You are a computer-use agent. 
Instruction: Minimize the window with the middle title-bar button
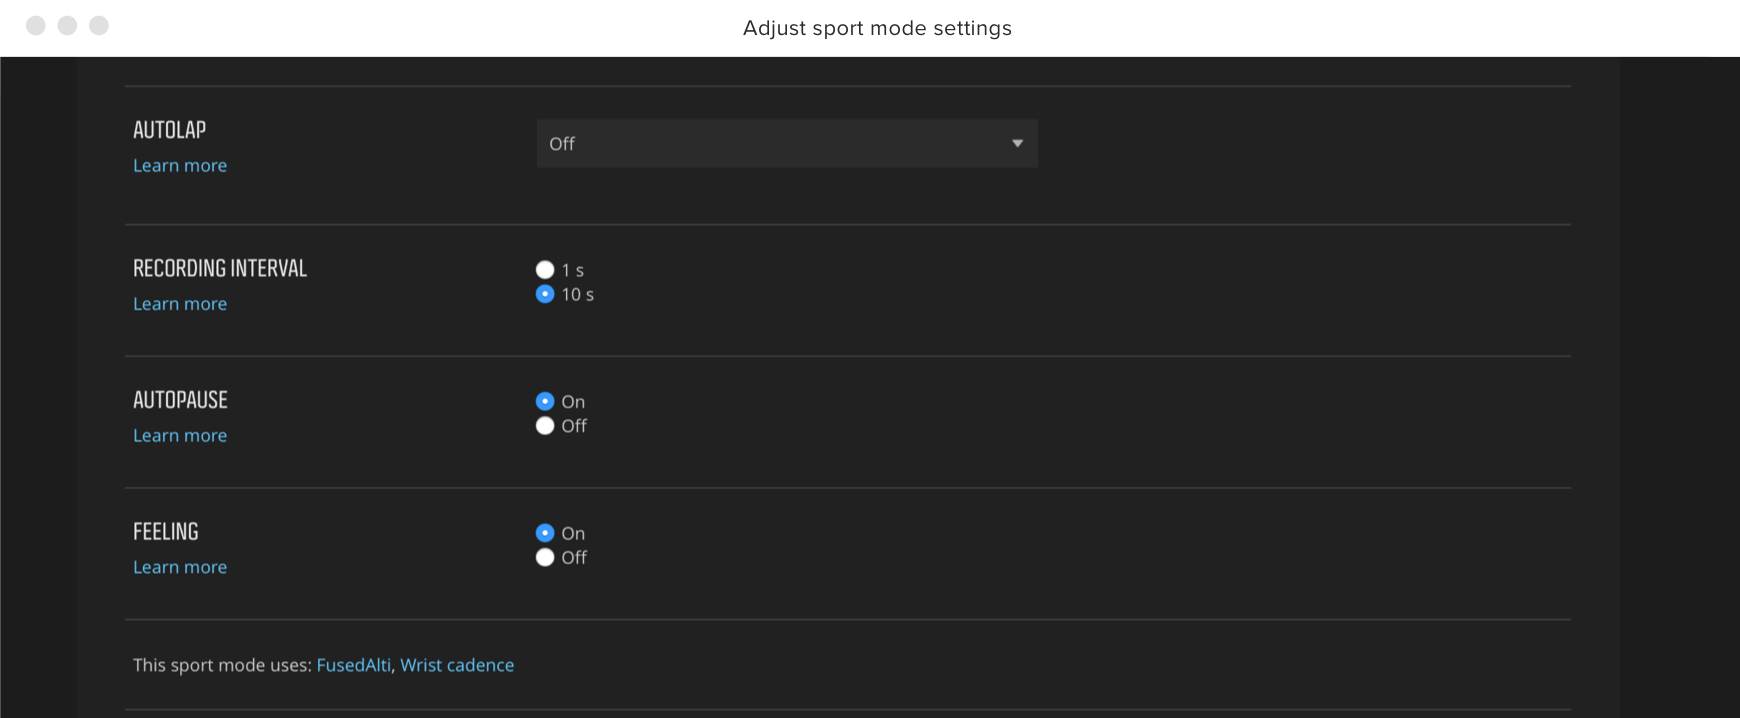(x=67, y=25)
